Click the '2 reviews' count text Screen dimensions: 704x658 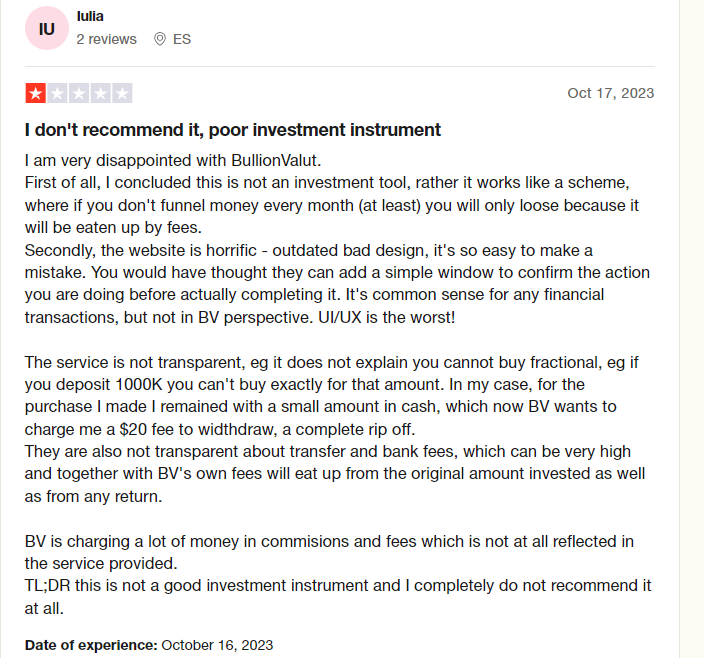tap(106, 39)
